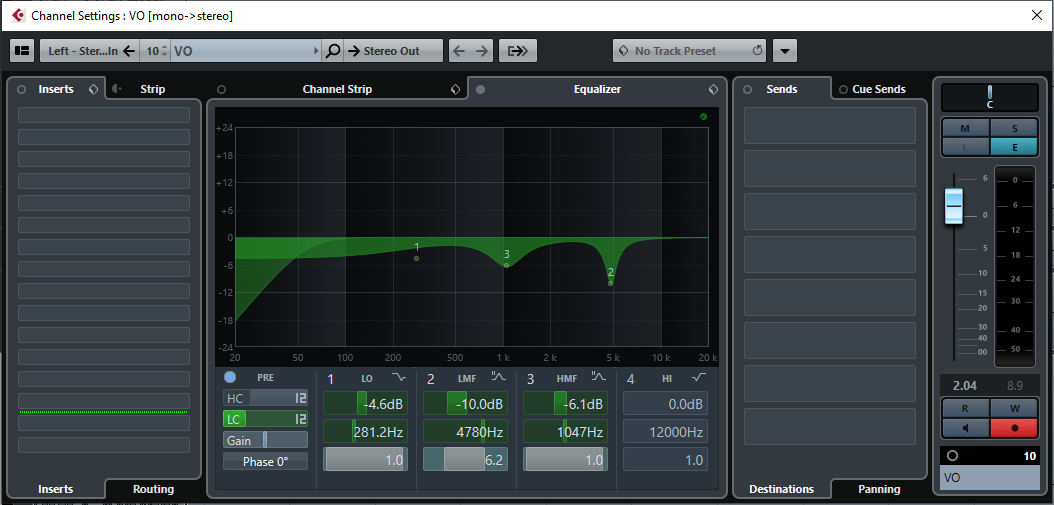Click the search channel magnifier icon
The height and width of the screenshot is (505, 1054).
(333, 50)
